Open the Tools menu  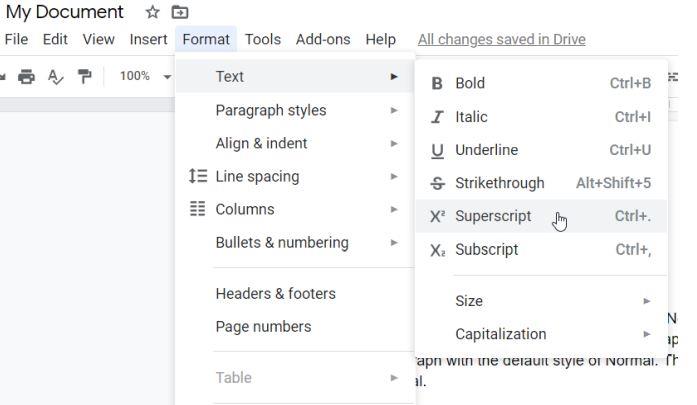point(263,39)
